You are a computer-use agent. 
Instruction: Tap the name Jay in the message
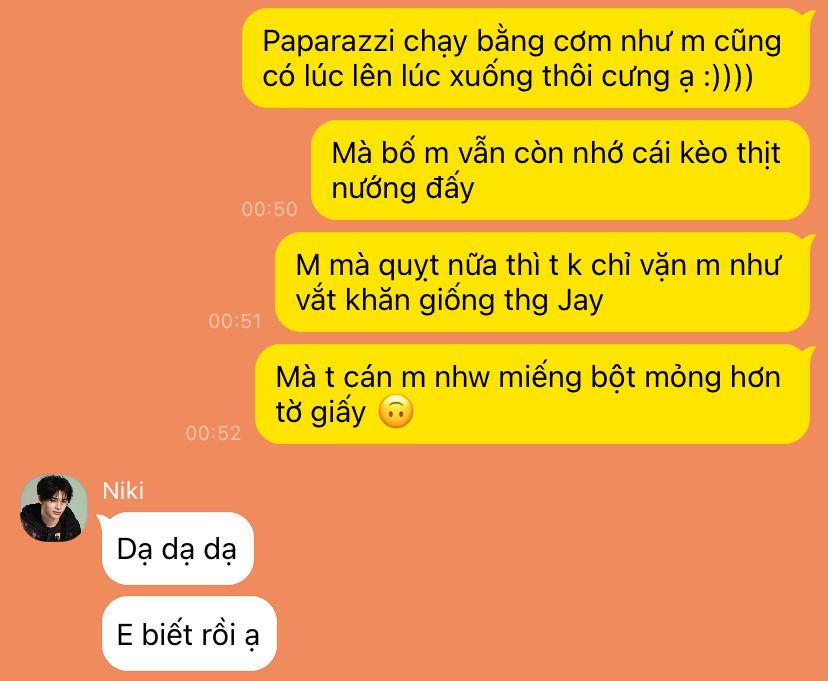tap(580, 301)
